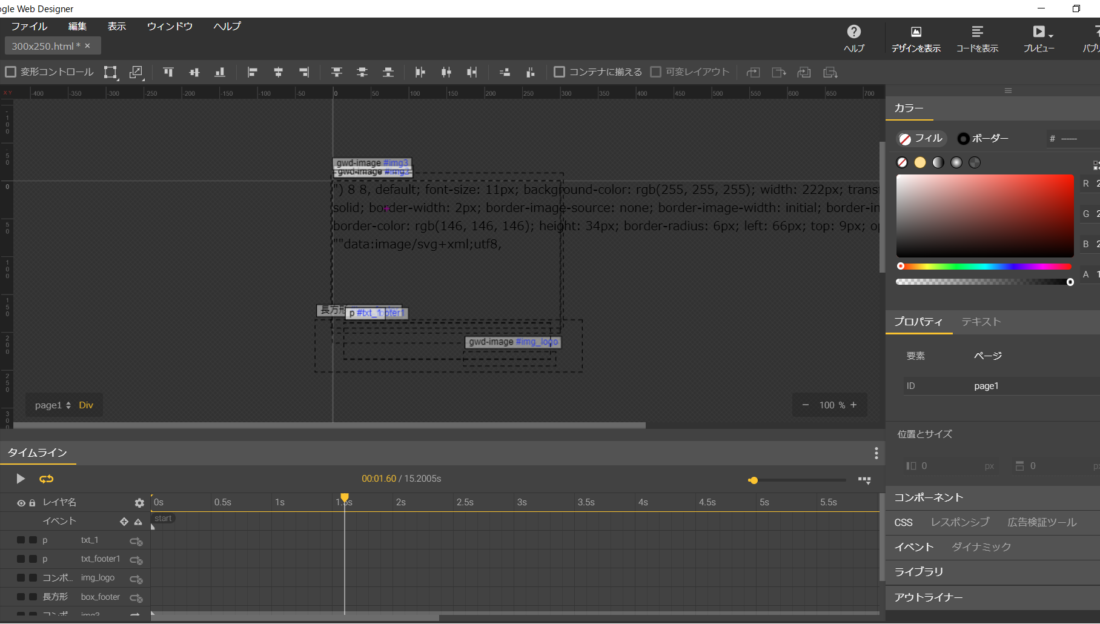Viewport: 1100px width, 624px height.
Task: Open the page1 selector dropdown
Action: (53, 405)
